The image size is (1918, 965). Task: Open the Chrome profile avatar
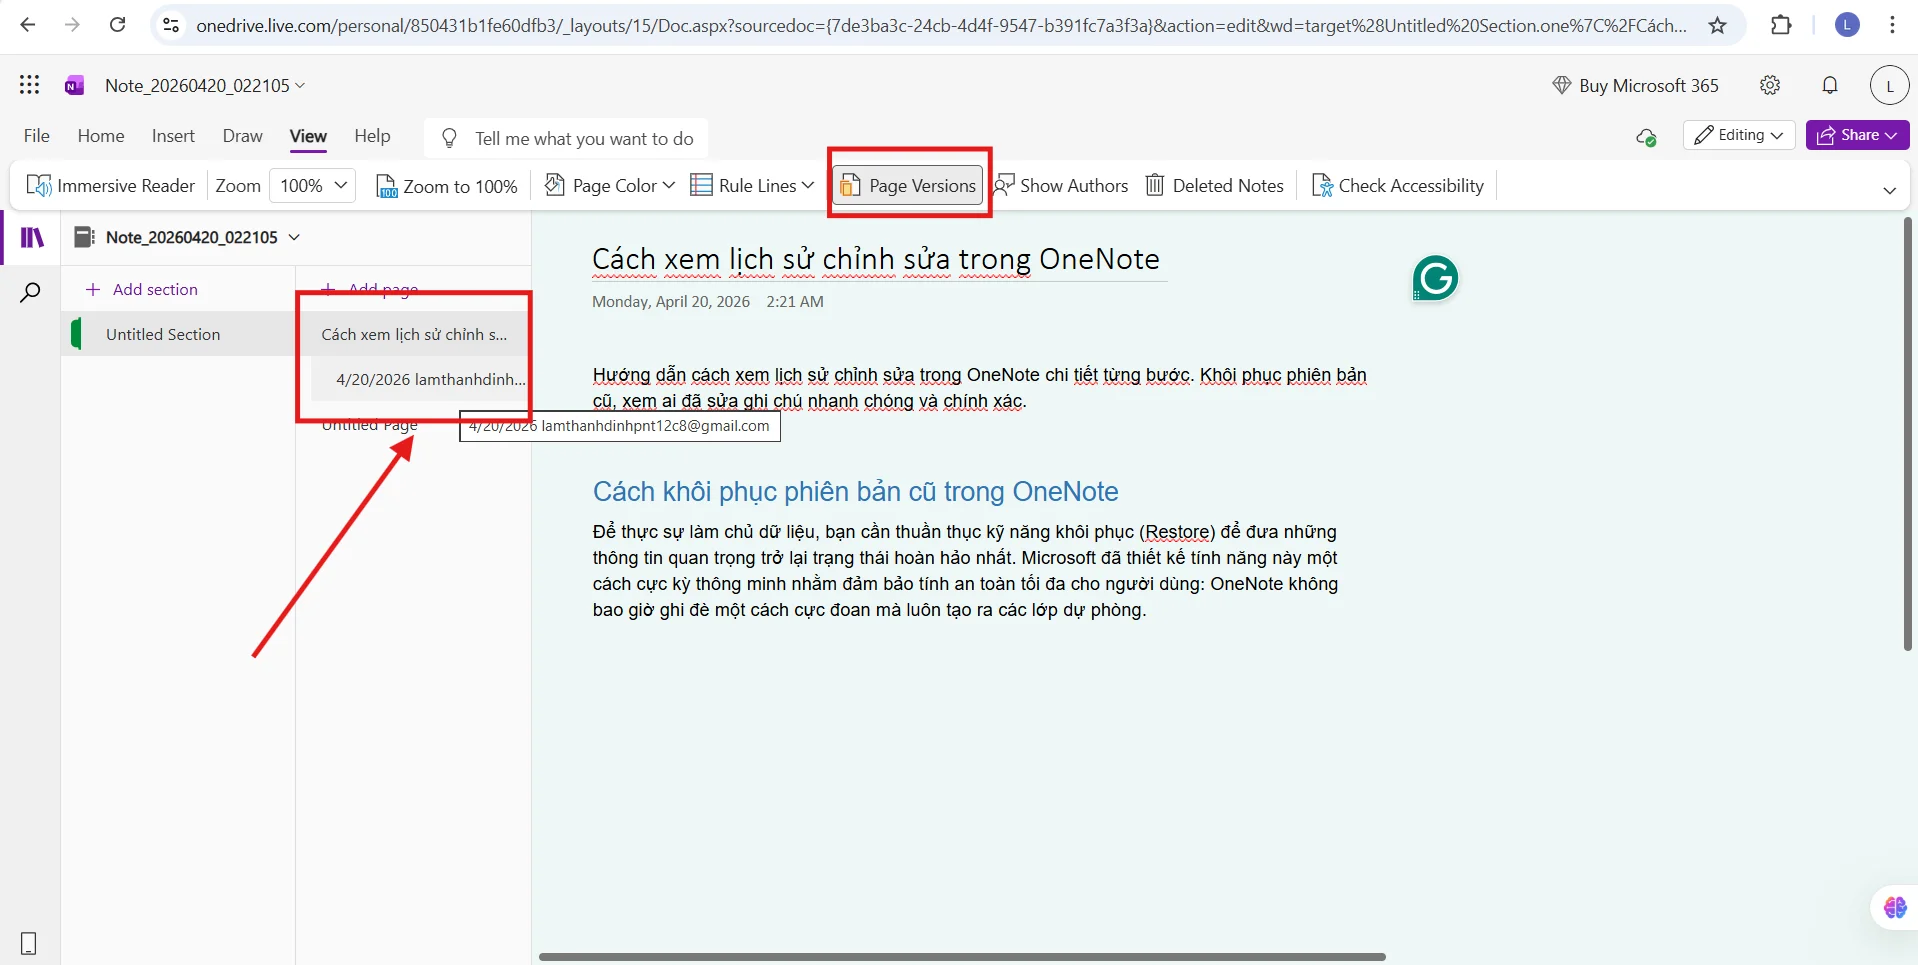[1847, 25]
